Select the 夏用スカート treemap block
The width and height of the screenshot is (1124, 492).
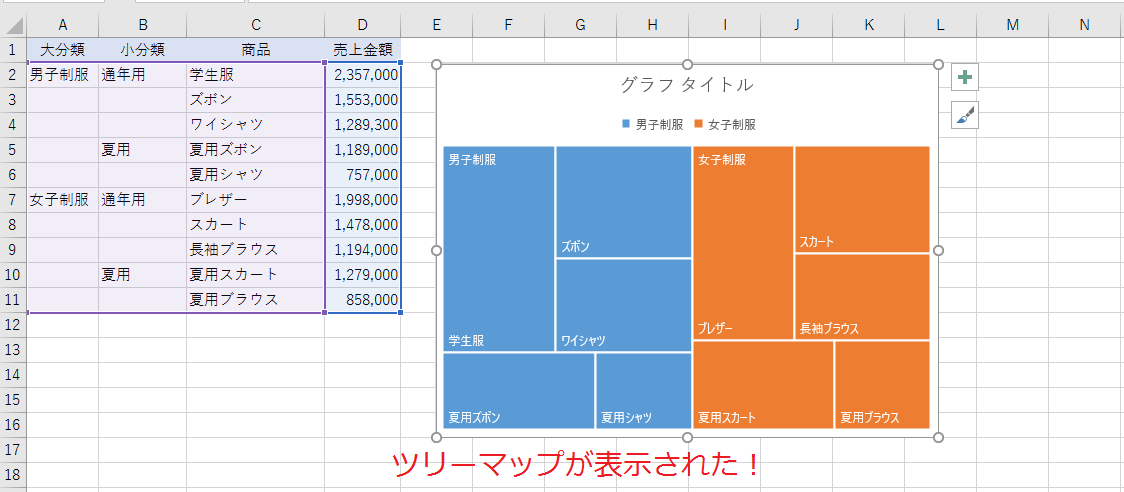[x=763, y=385]
